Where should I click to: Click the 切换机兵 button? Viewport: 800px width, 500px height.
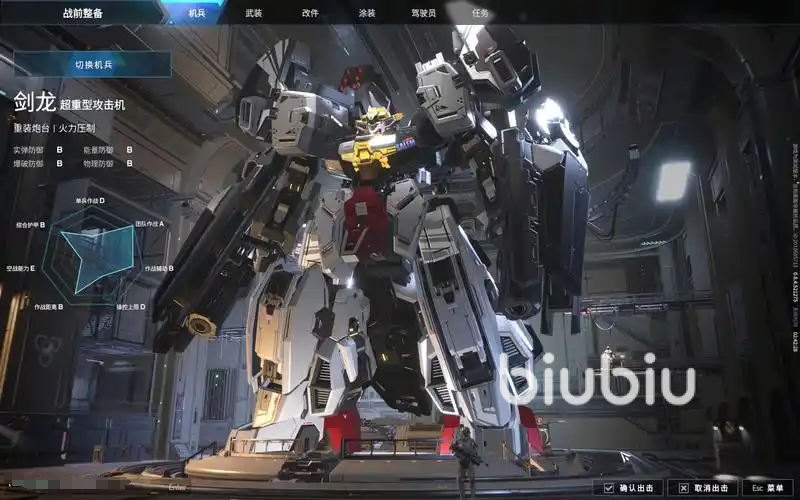click(93, 64)
